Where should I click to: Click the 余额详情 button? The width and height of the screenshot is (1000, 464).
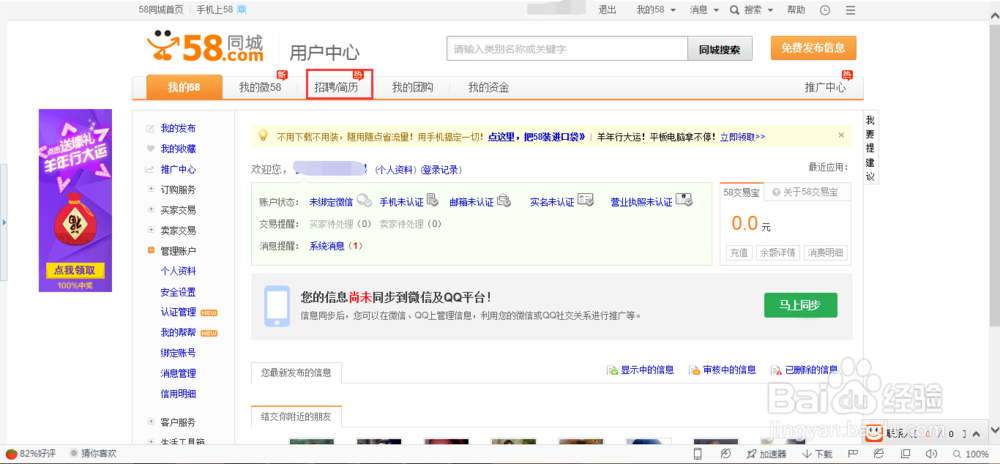click(778, 252)
